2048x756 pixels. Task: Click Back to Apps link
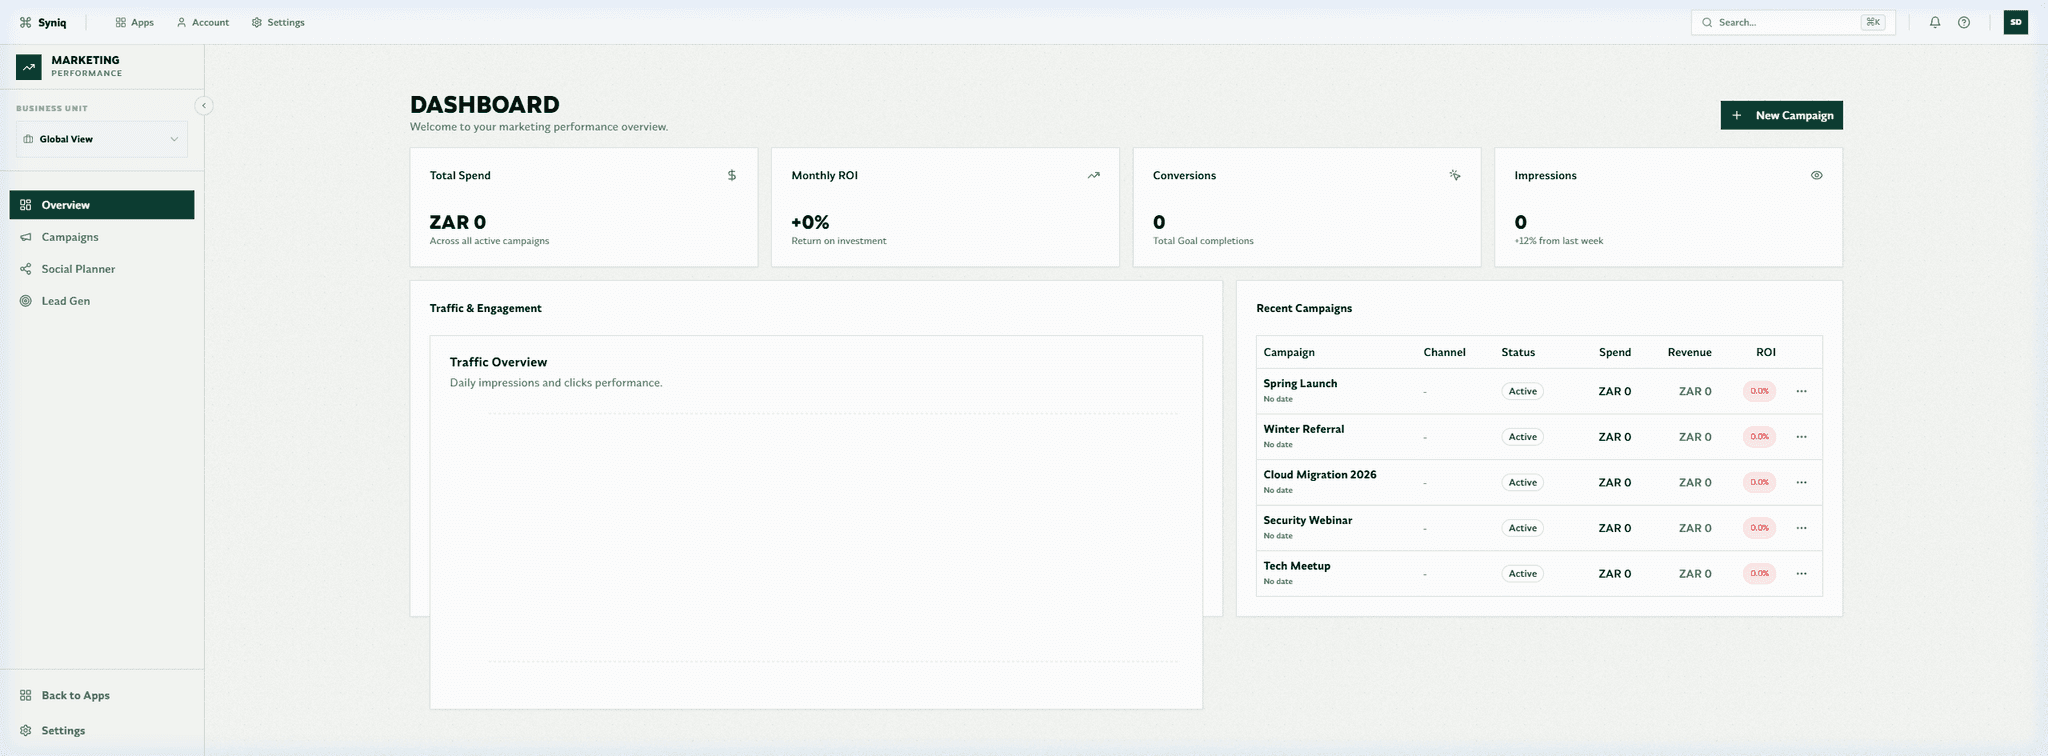pyautogui.click(x=75, y=695)
